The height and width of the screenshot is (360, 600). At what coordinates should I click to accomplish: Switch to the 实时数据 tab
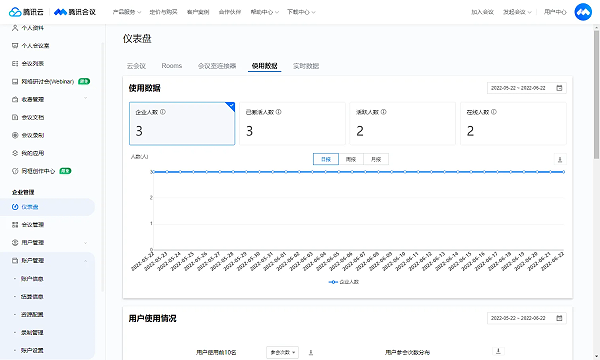(x=306, y=66)
